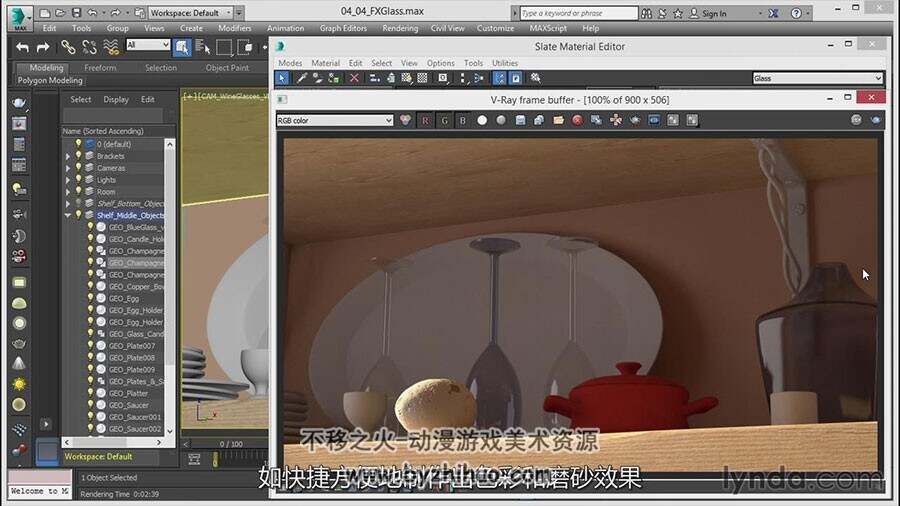900x506 pixels.
Task: Toggle the red channel R button
Action: pos(425,120)
